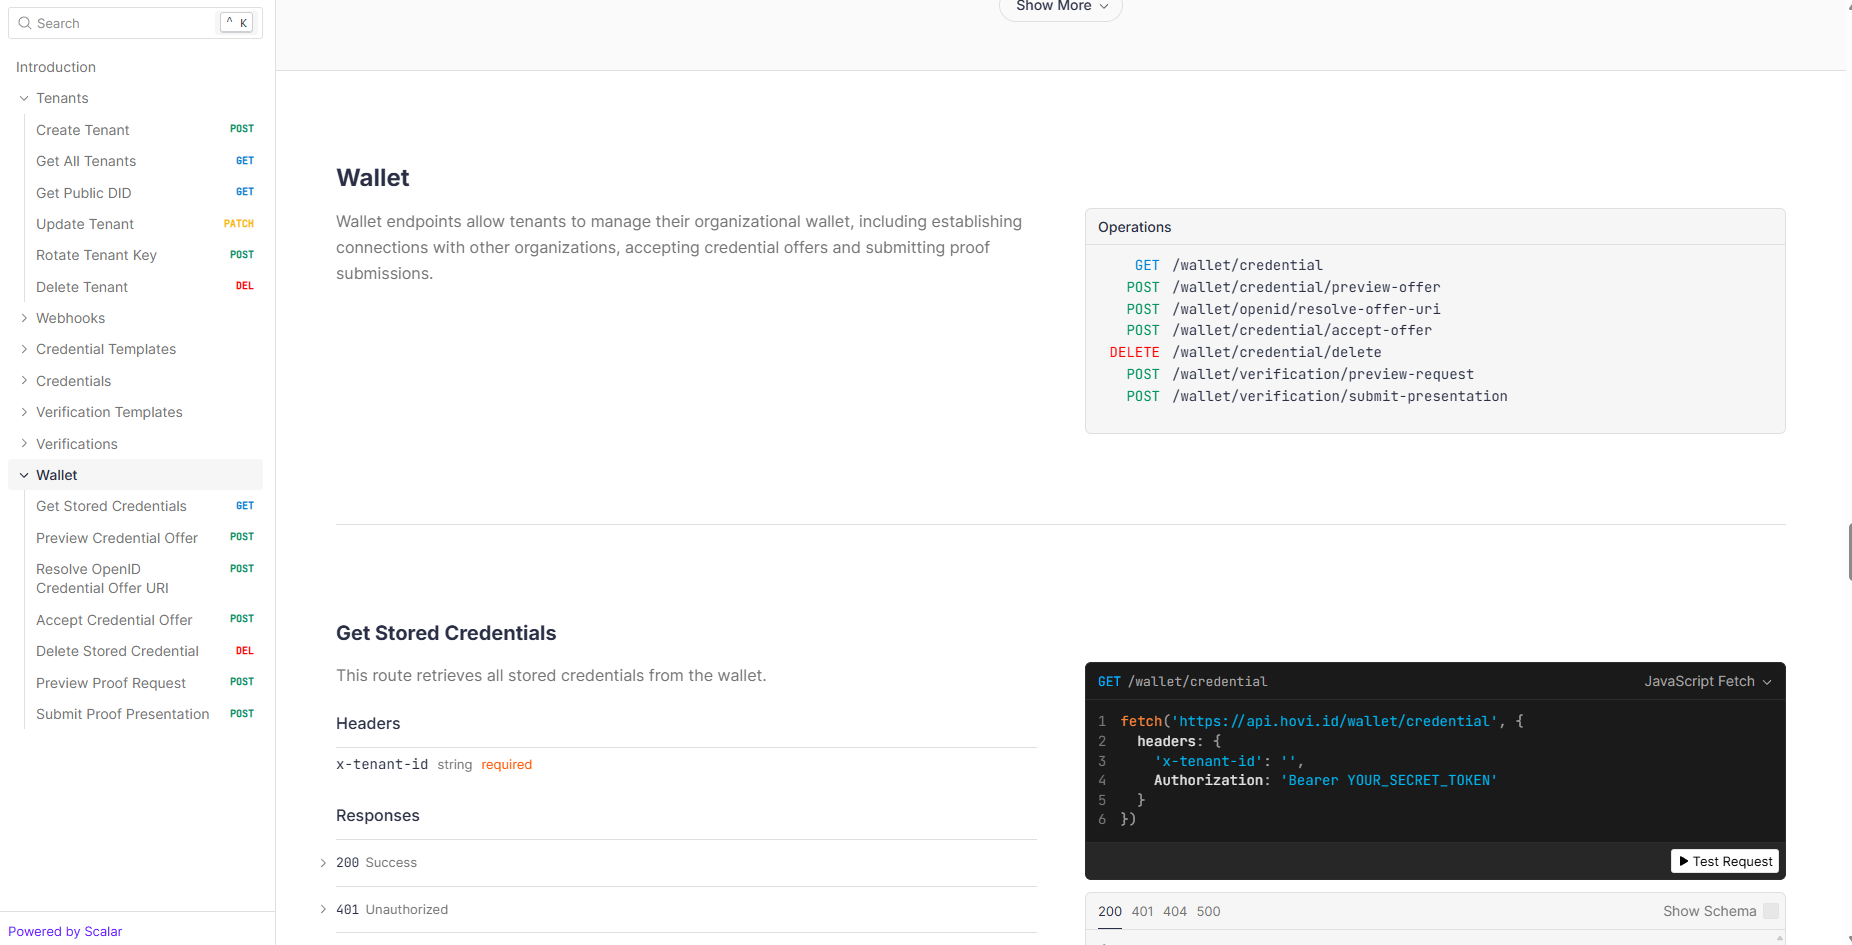This screenshot has width=1852, height=945.
Task: Open the /wallet/credential/accept-offer operation link
Action: [x=1301, y=330]
